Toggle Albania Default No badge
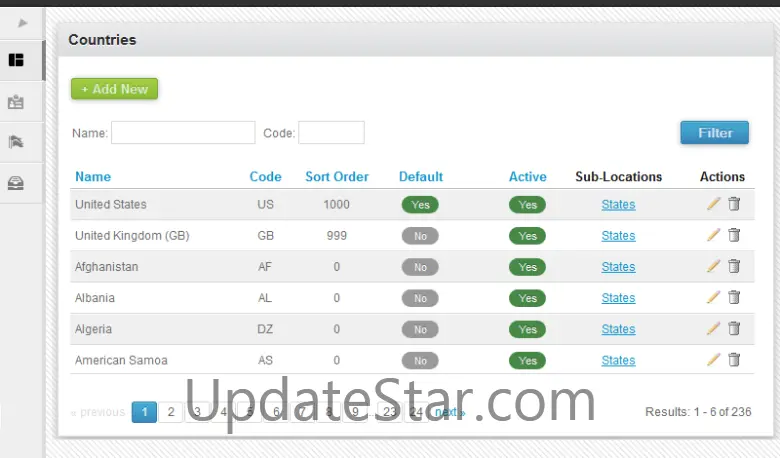Viewport: 780px width, 458px height. [x=420, y=298]
